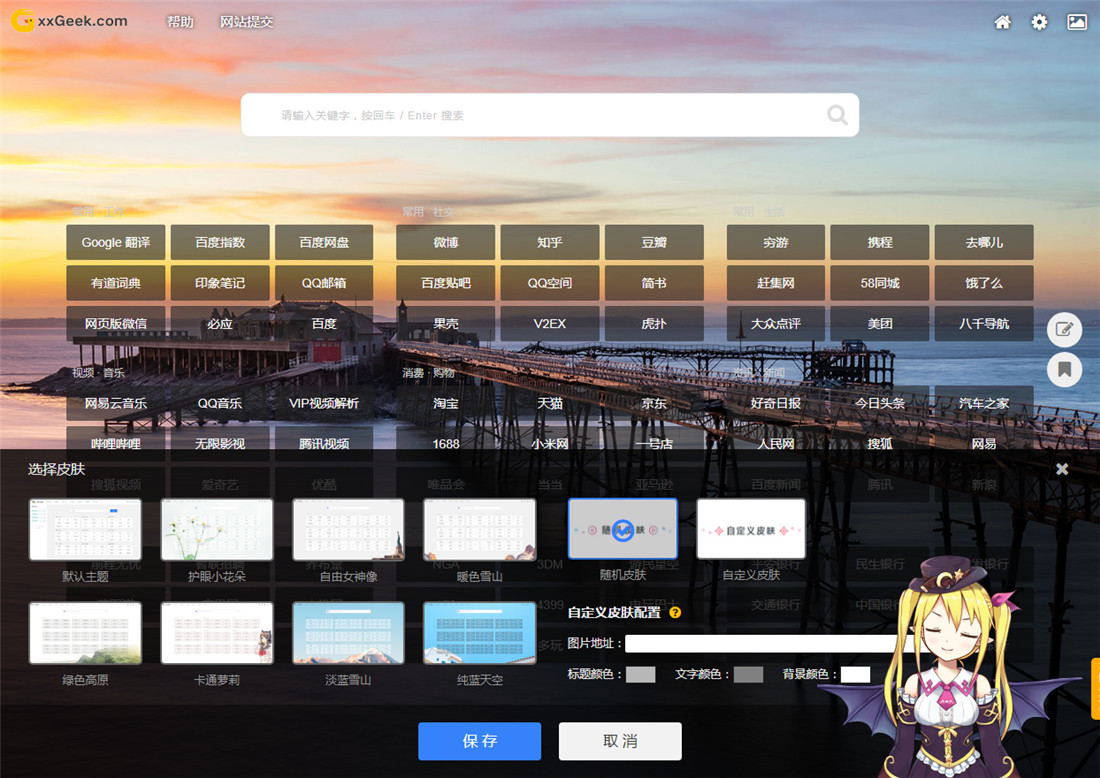
Task: Pick the 文字颜色 color swatch
Action: click(x=748, y=675)
